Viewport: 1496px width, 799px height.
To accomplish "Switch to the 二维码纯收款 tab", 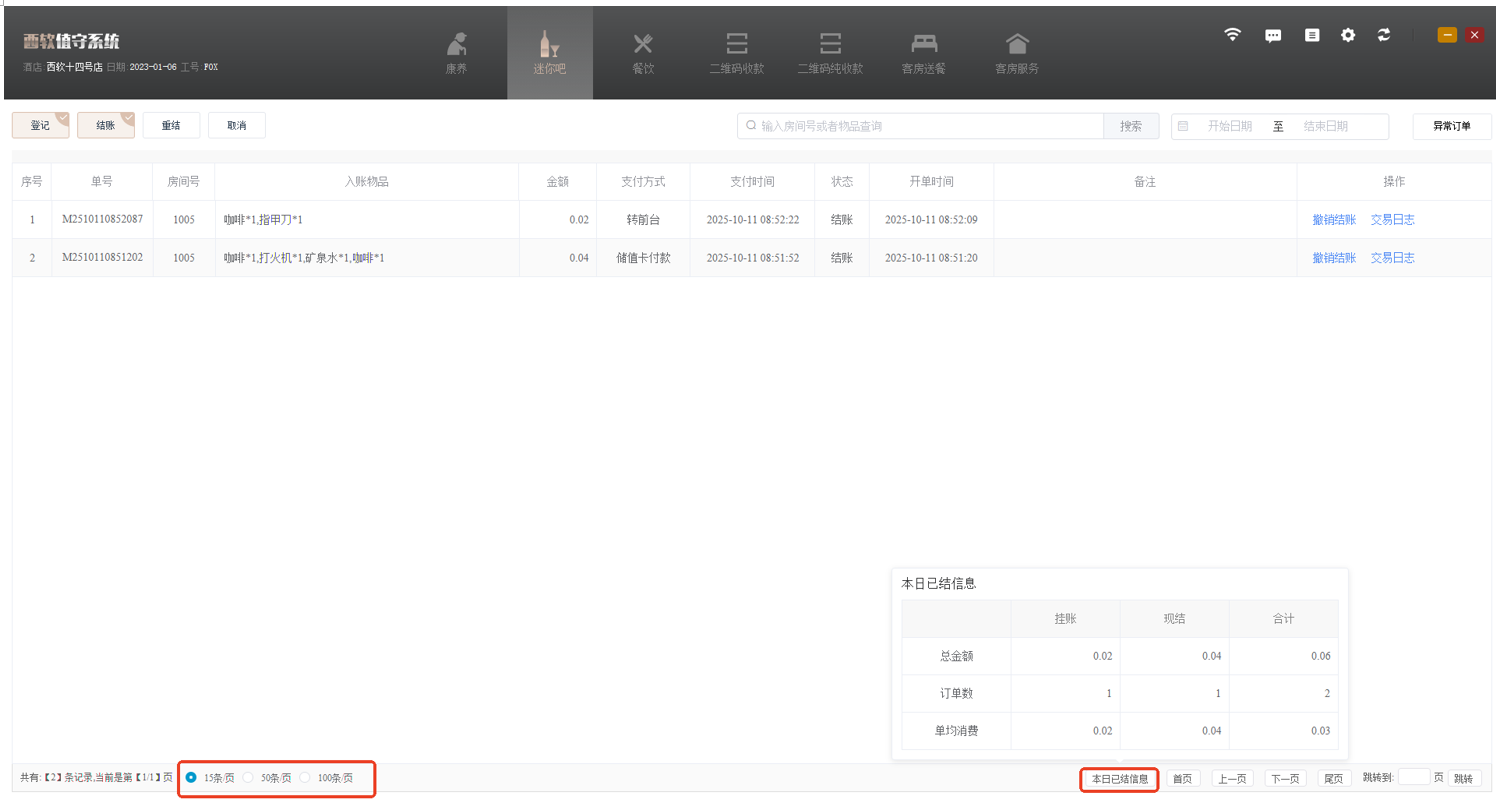I will [x=829, y=54].
